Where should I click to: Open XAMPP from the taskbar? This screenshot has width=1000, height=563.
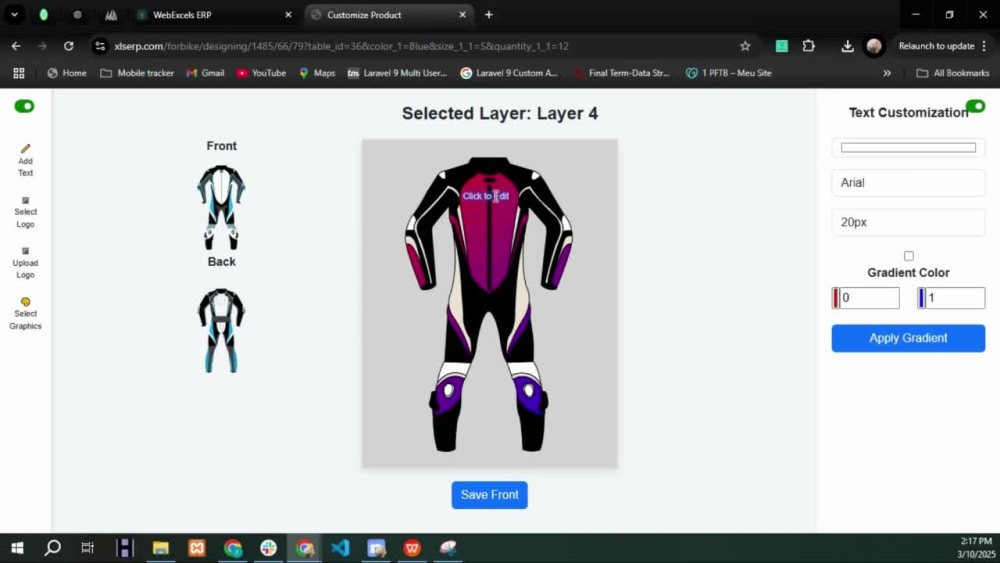point(196,548)
